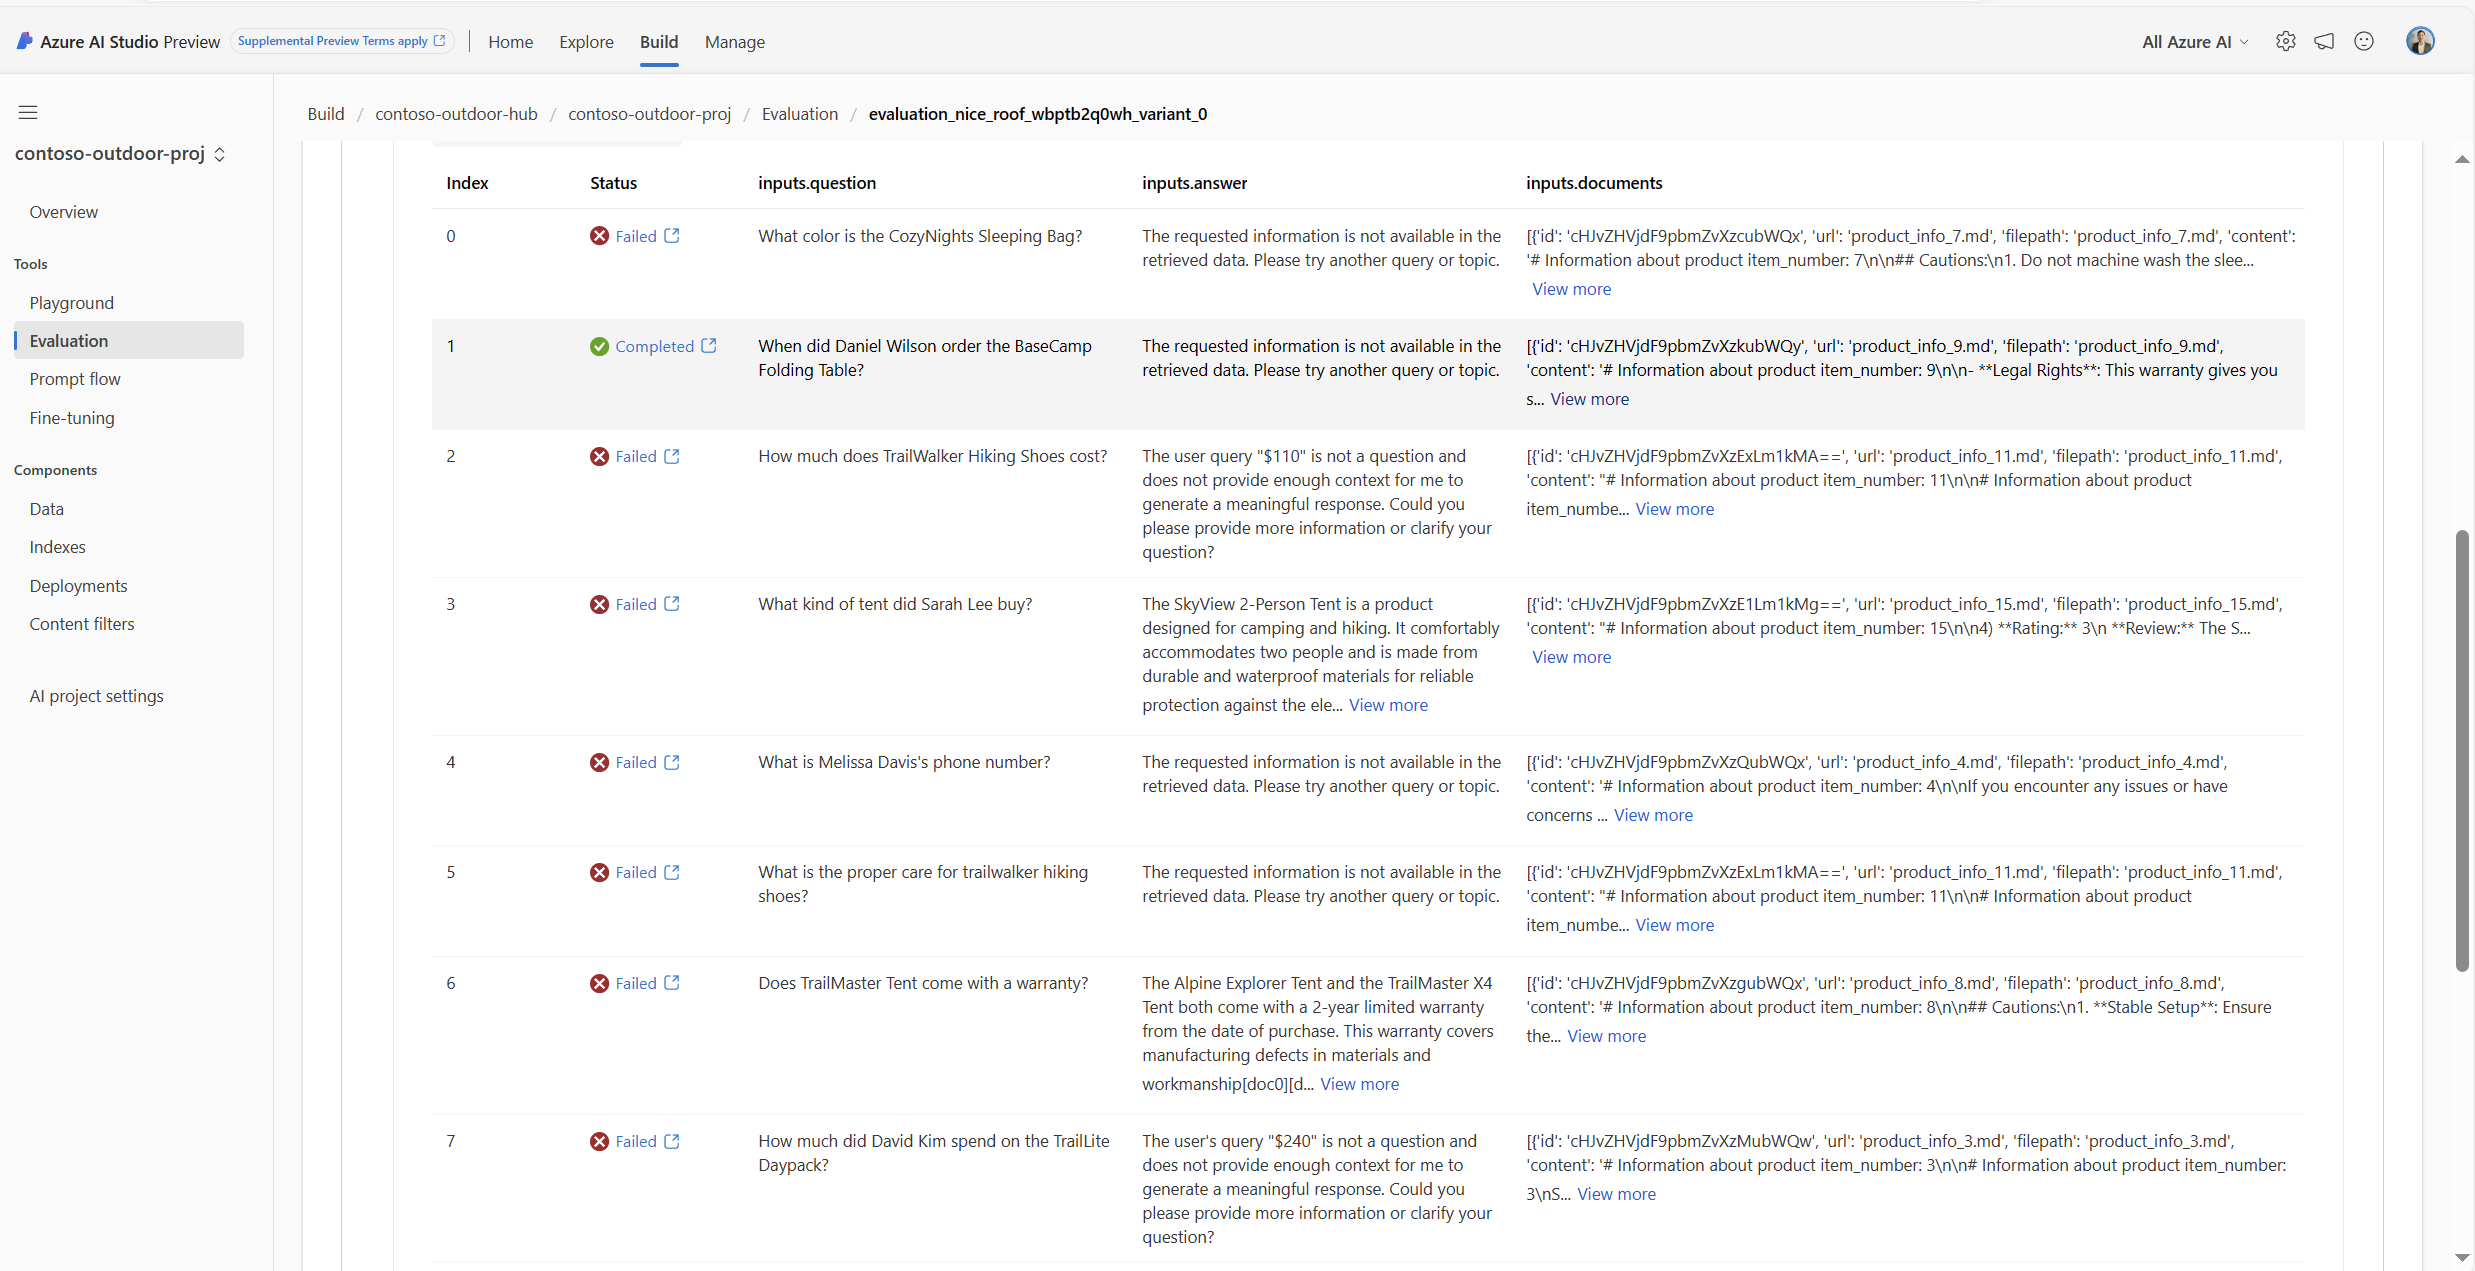
Task: Open external link icon for row 6 Failed
Action: click(672, 983)
